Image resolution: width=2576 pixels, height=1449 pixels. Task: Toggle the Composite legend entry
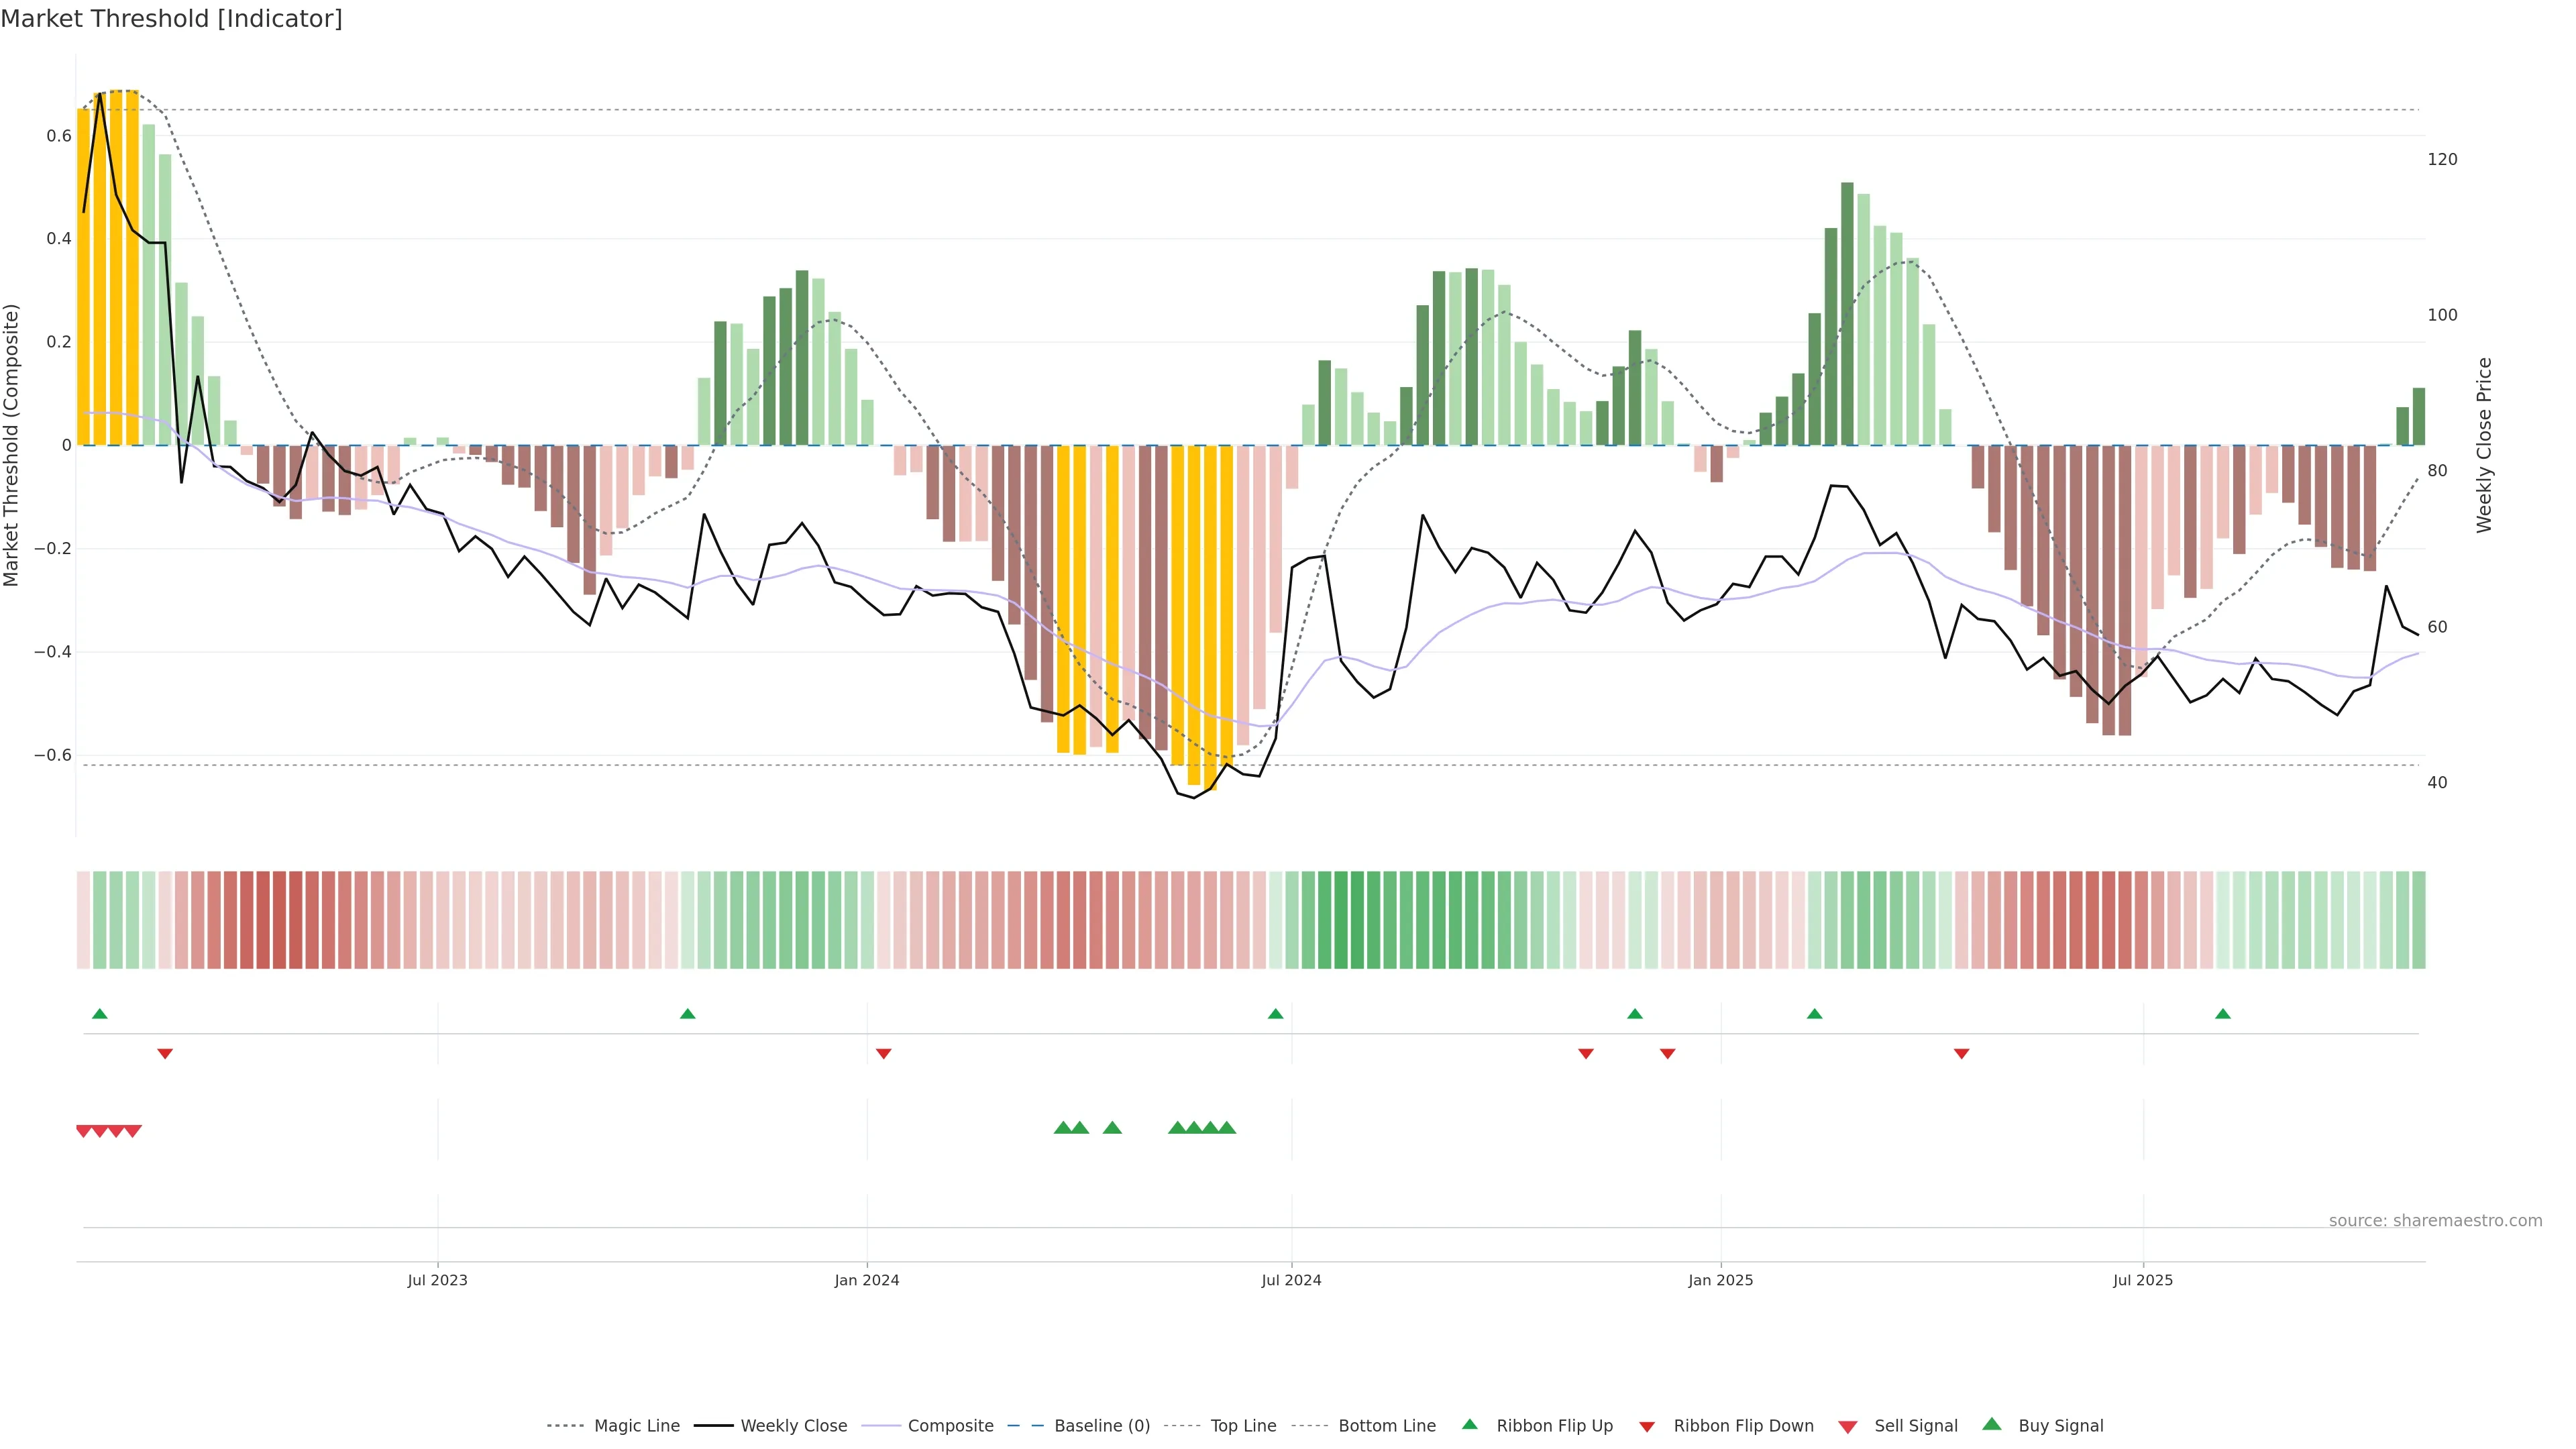click(x=950, y=1426)
